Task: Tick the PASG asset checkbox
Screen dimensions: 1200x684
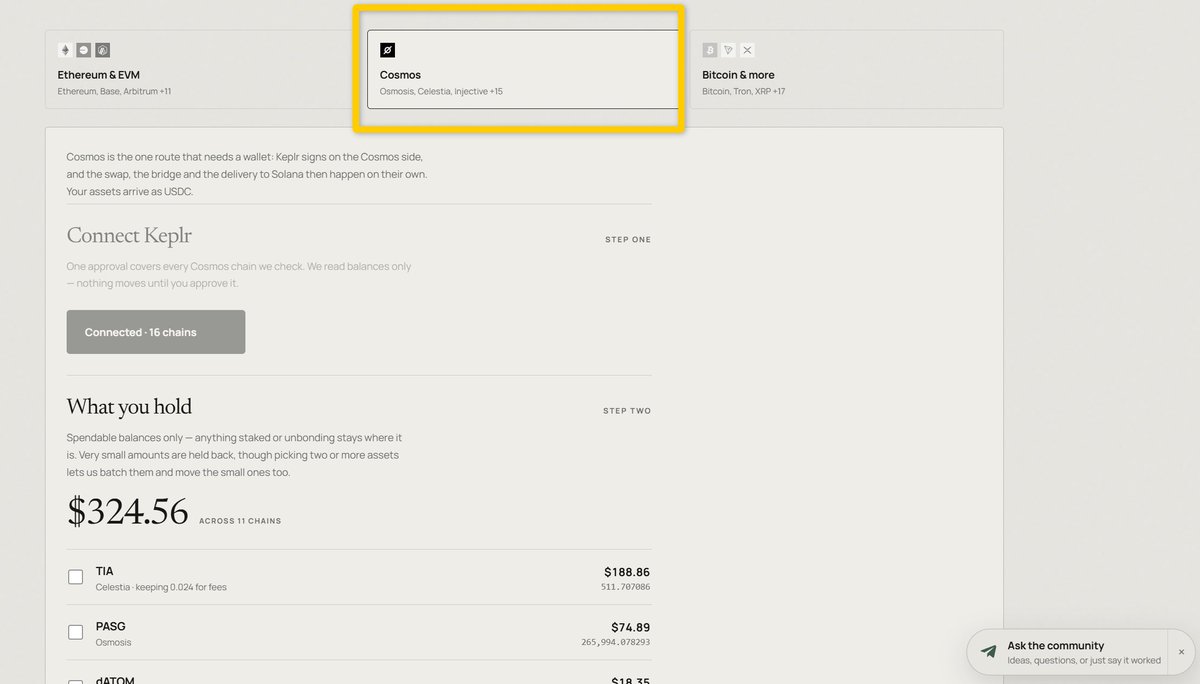Action: pyautogui.click(x=75, y=632)
